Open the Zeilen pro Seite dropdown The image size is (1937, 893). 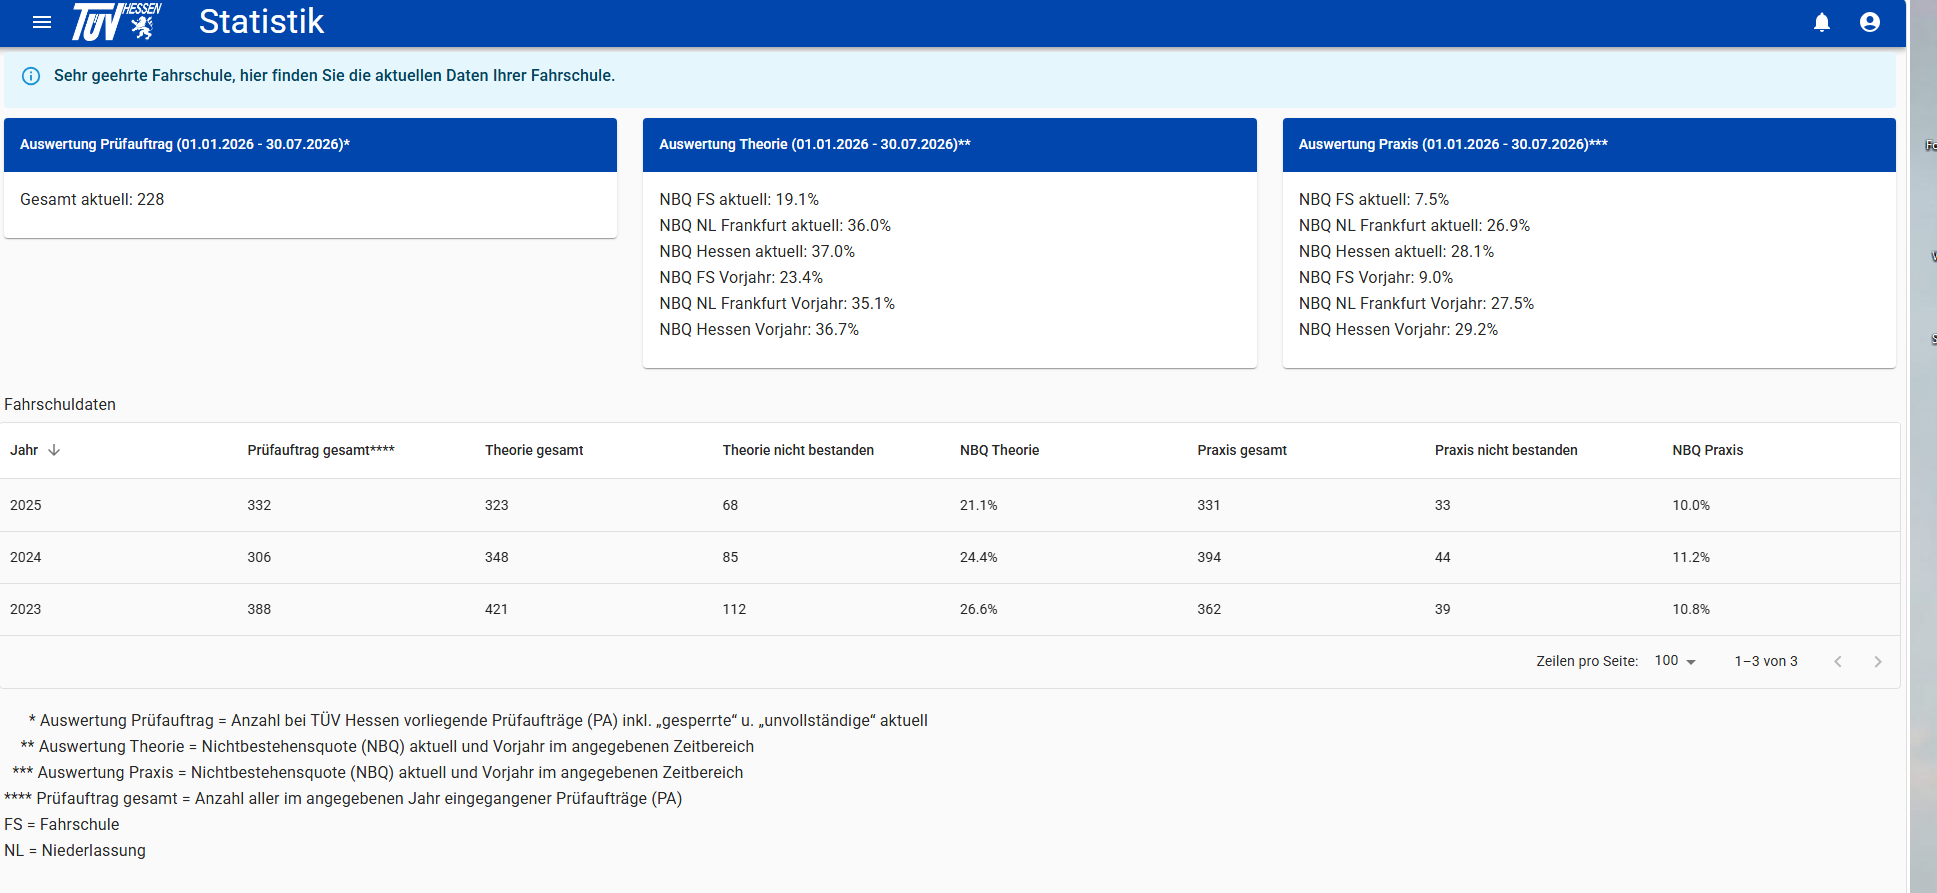tap(1676, 661)
